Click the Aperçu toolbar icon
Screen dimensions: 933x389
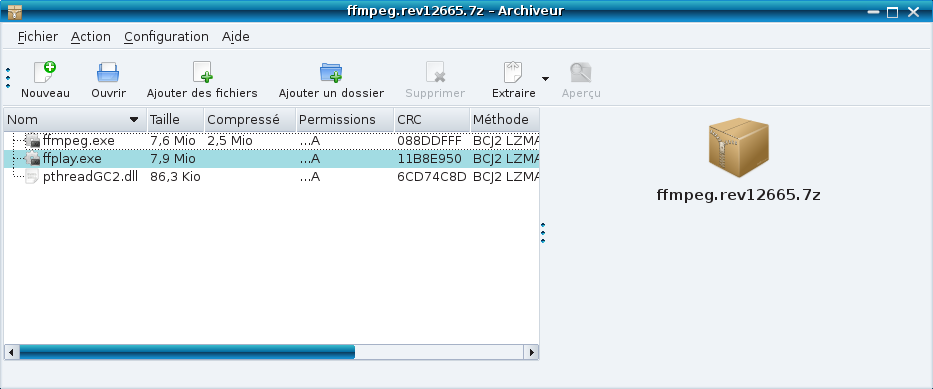(x=581, y=73)
